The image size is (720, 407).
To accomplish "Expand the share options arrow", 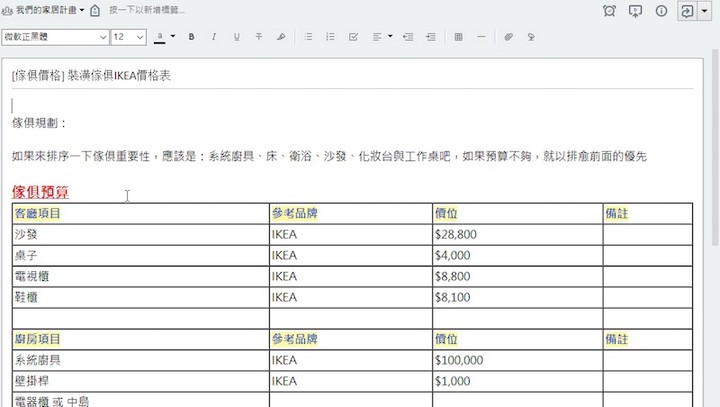I will click(705, 11).
